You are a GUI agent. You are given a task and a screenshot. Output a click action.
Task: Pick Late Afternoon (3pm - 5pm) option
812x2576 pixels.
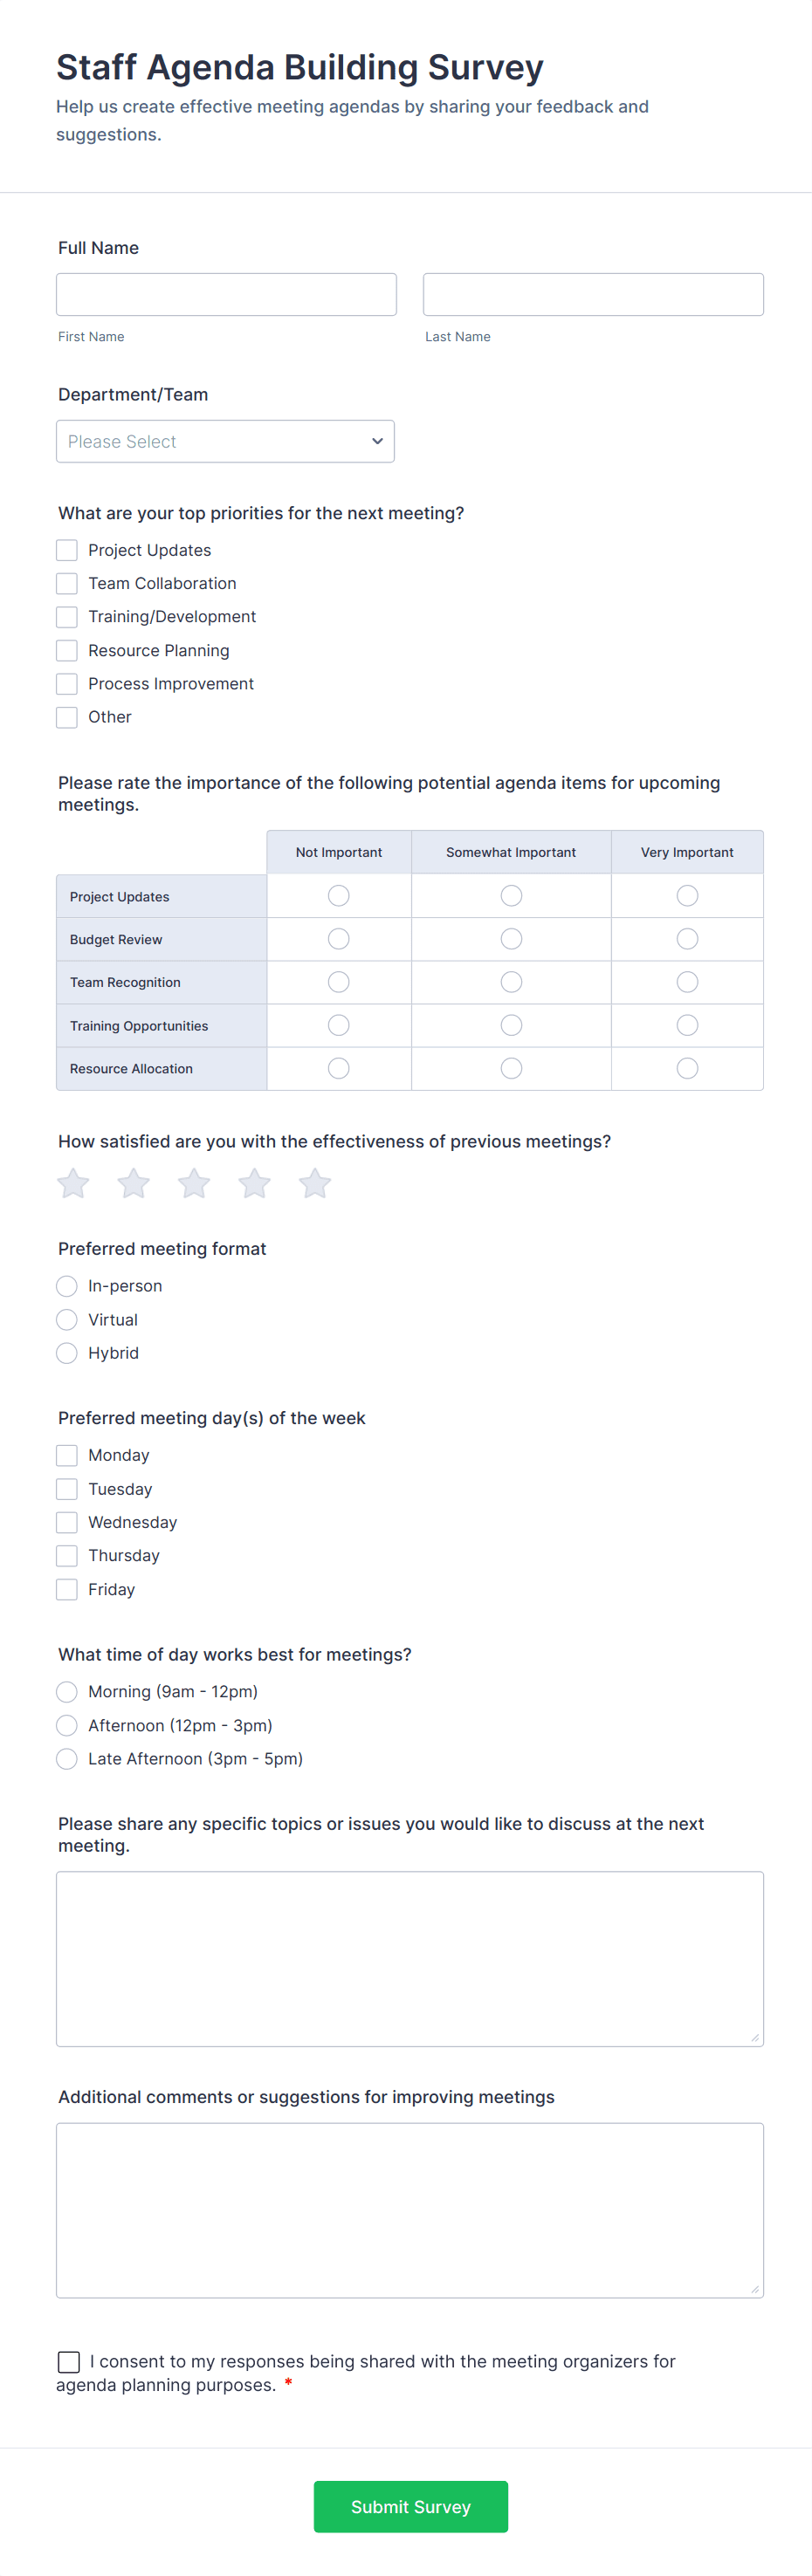tap(66, 1758)
